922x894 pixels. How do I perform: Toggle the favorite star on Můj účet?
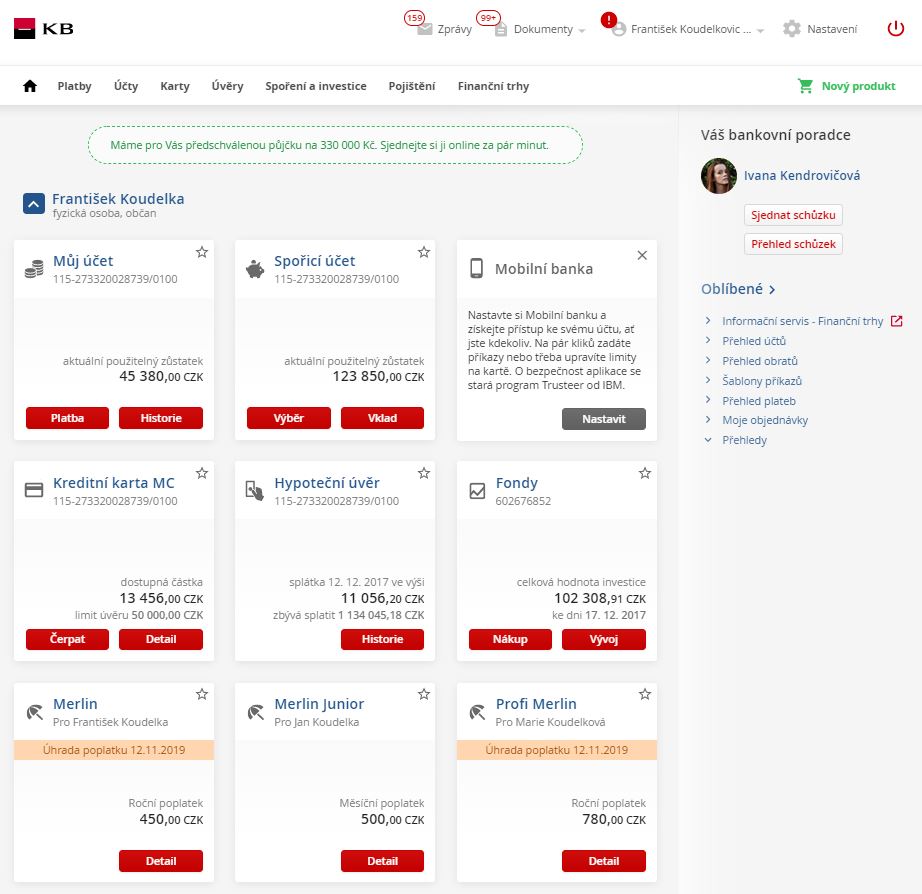point(201,252)
